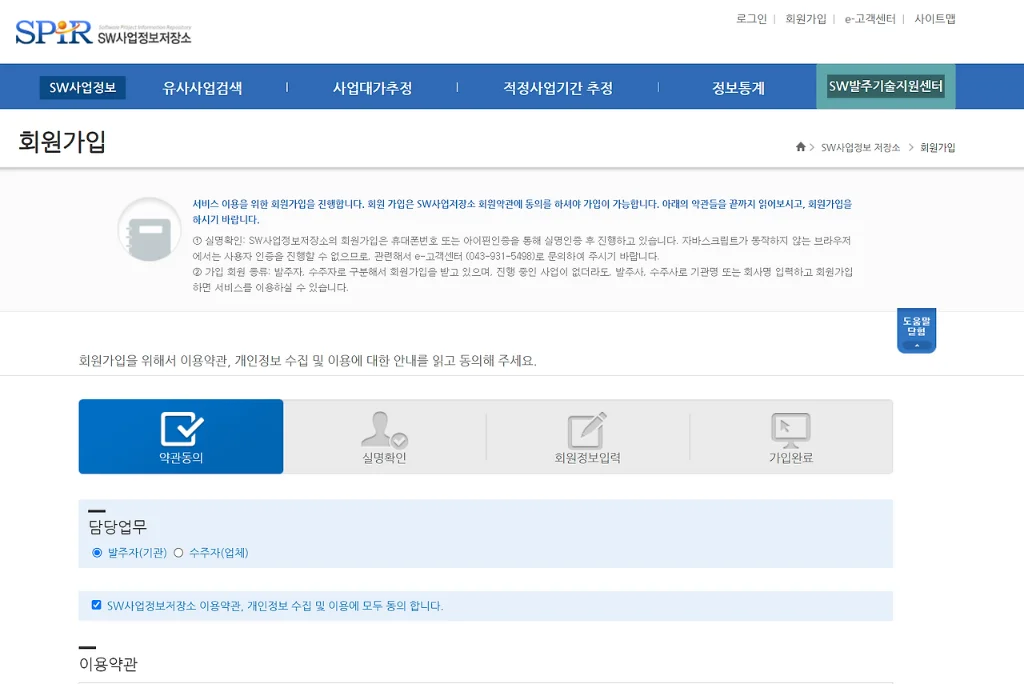The width and height of the screenshot is (1024, 684).
Task: Open the 정보통계 menu
Action: tap(738, 88)
